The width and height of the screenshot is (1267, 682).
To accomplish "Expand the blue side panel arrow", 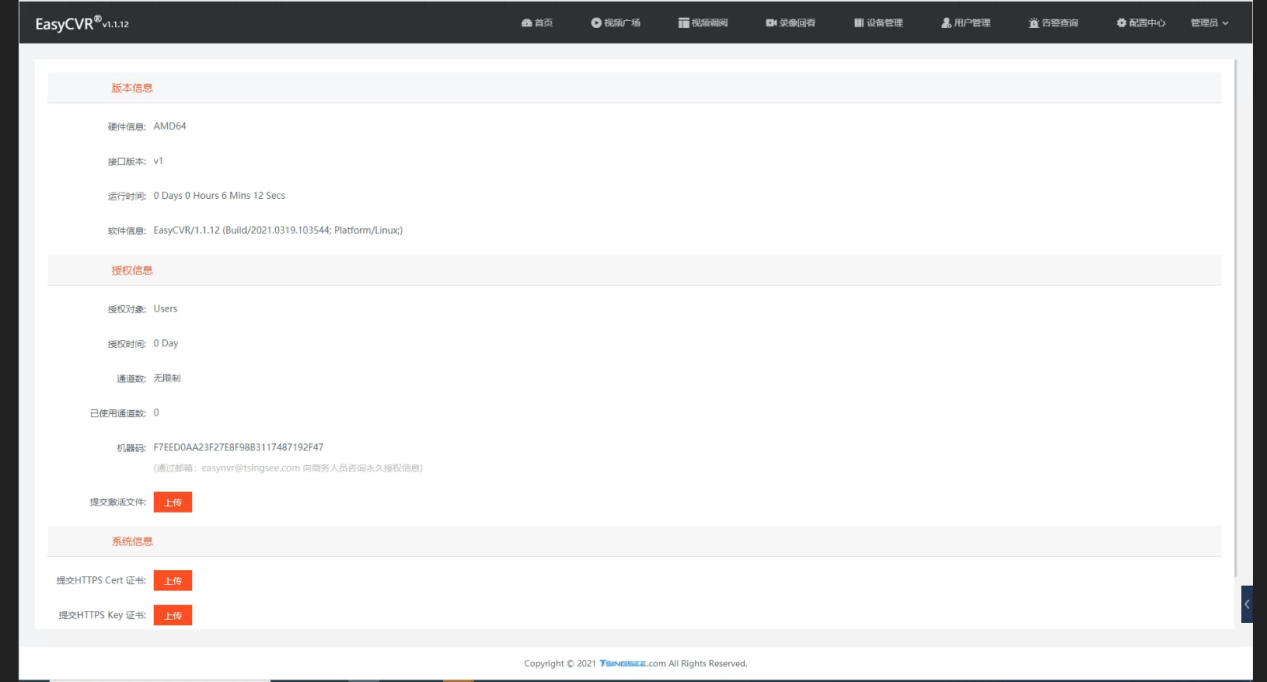I will pos(1246,604).
